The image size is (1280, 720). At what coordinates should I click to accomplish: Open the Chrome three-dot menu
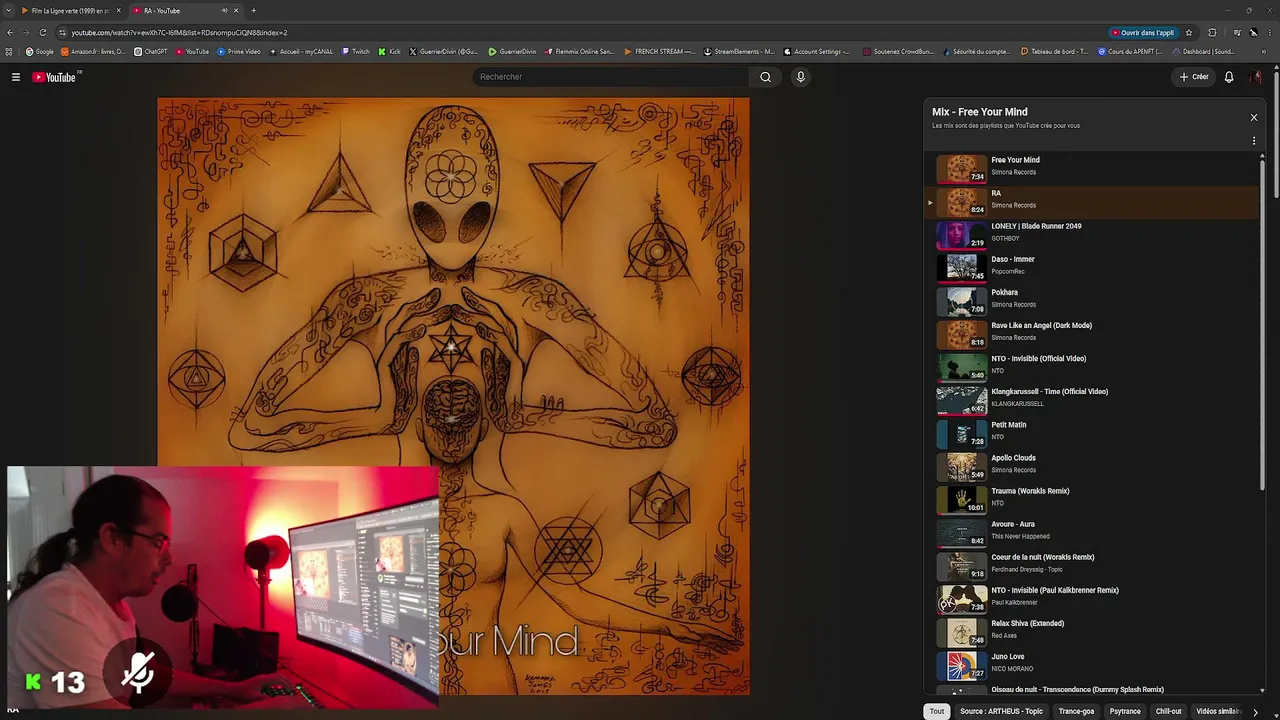(1270, 32)
